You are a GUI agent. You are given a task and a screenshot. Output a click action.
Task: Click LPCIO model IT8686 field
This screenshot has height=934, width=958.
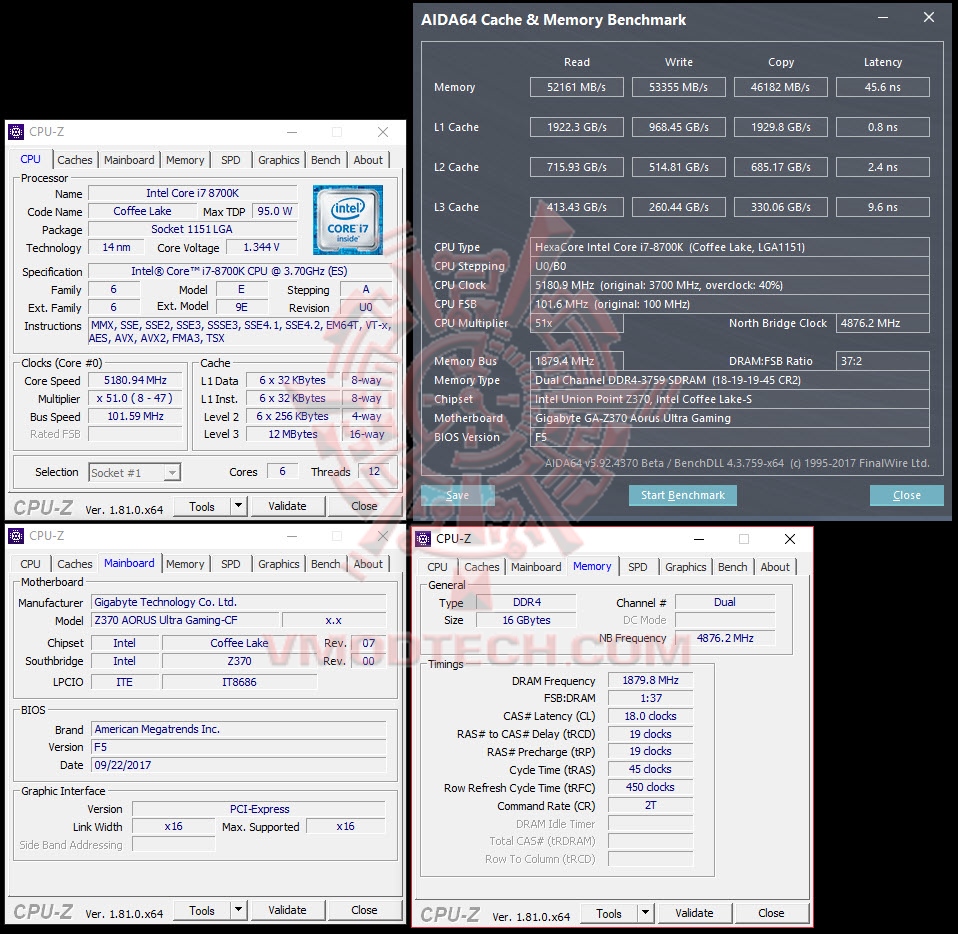(240, 682)
